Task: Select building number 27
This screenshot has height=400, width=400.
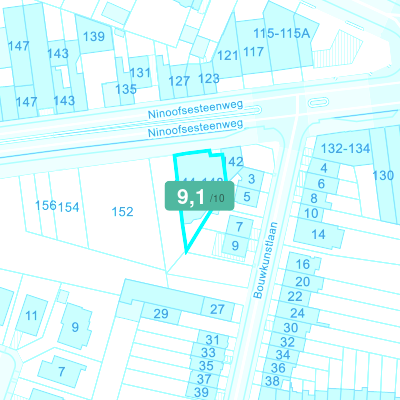Action: coord(217,309)
